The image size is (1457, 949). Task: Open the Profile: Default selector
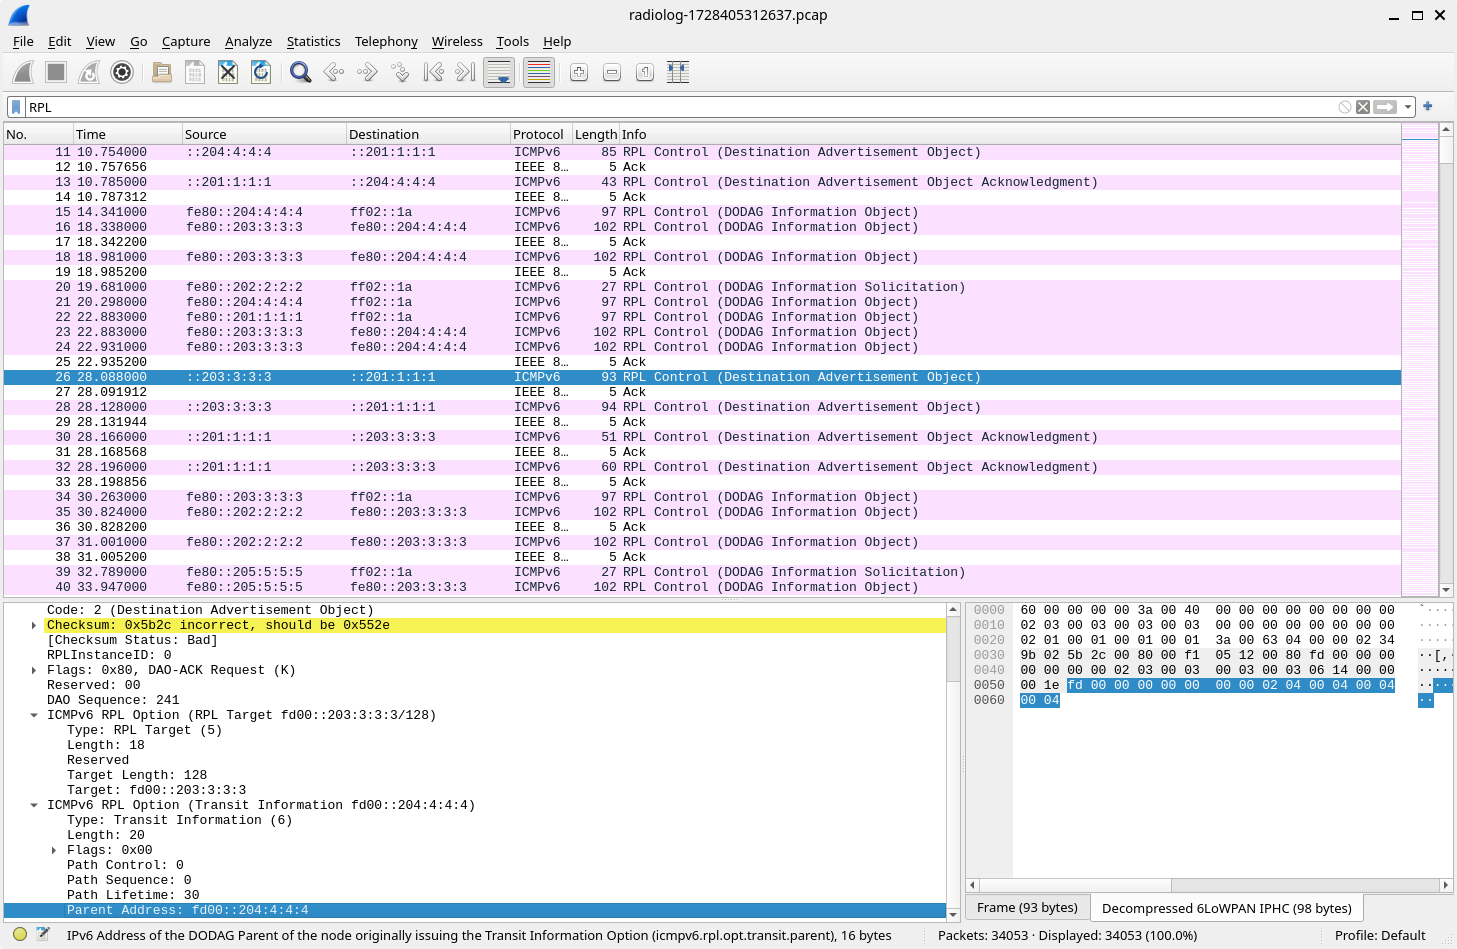(x=1380, y=935)
